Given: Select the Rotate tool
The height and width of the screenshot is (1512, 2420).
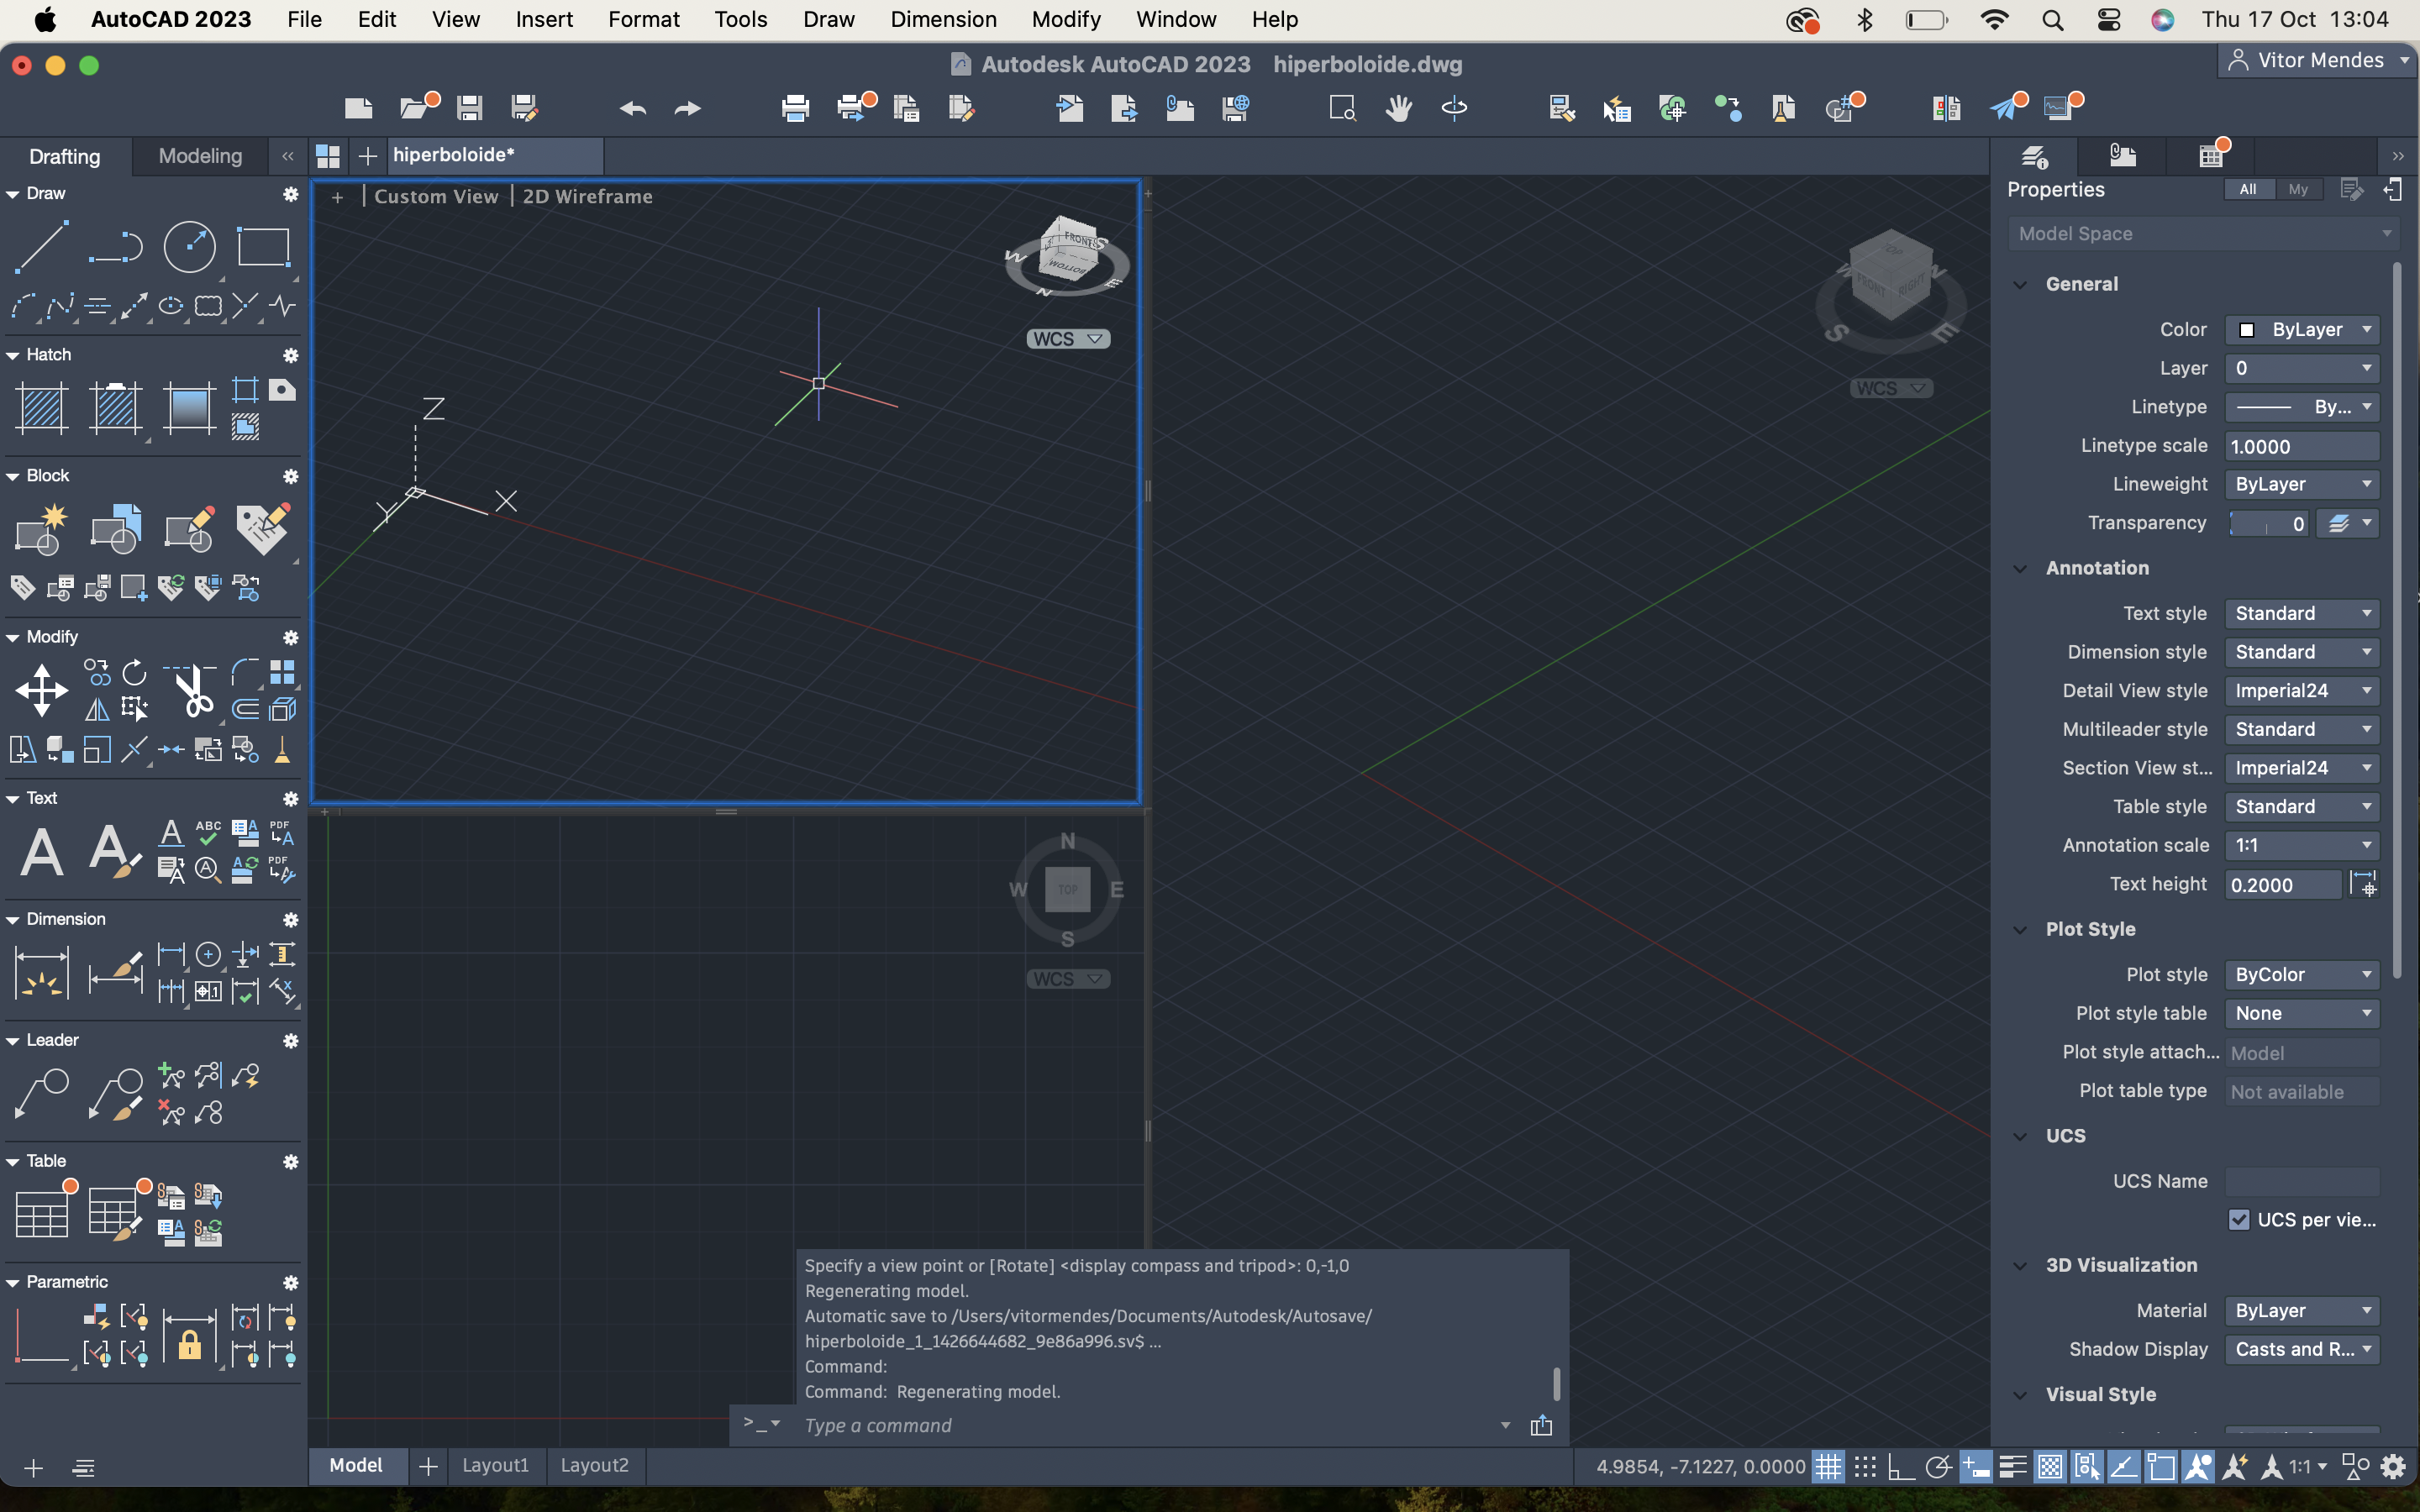Looking at the screenshot, I should [x=134, y=672].
